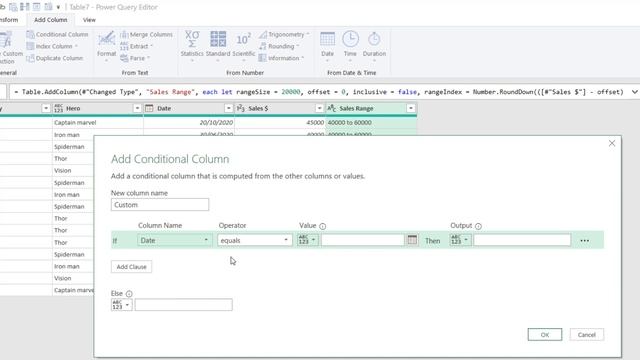The width and height of the screenshot is (640, 360).
Task: Open the Extract options
Action: coord(136,46)
